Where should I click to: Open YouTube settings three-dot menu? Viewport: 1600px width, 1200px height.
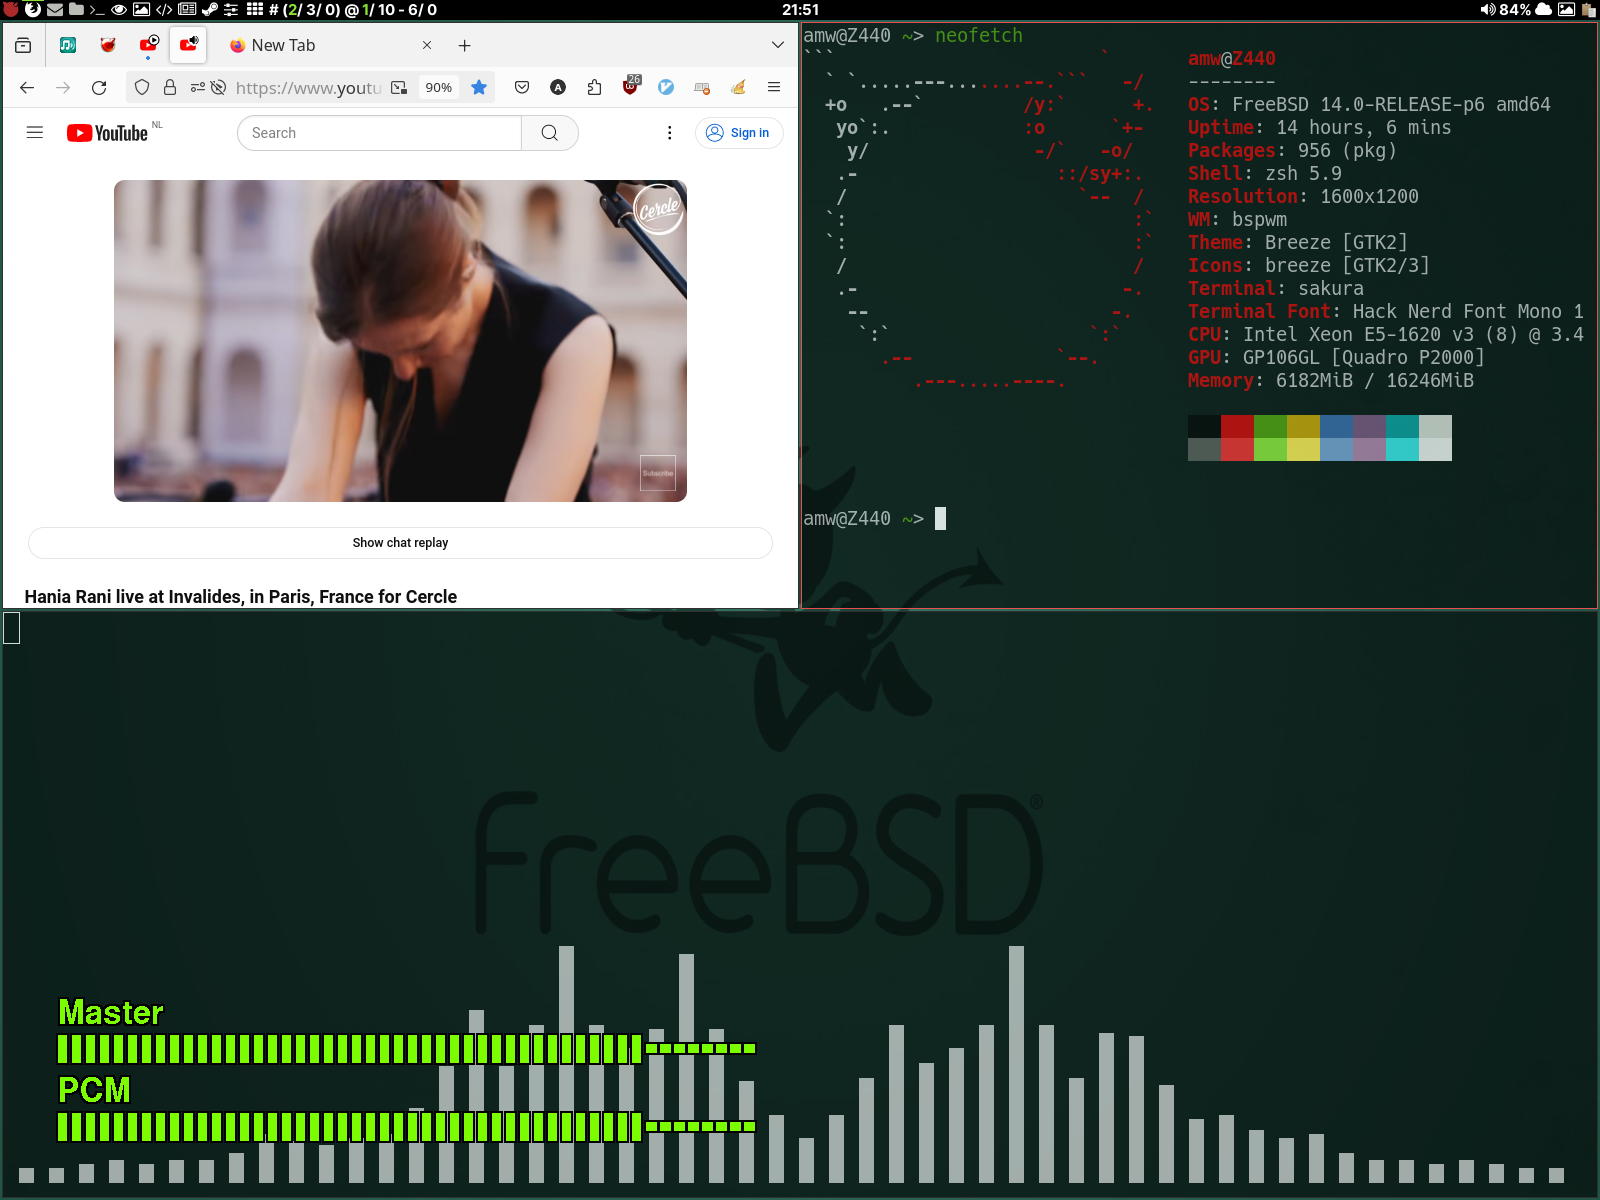pos(670,133)
